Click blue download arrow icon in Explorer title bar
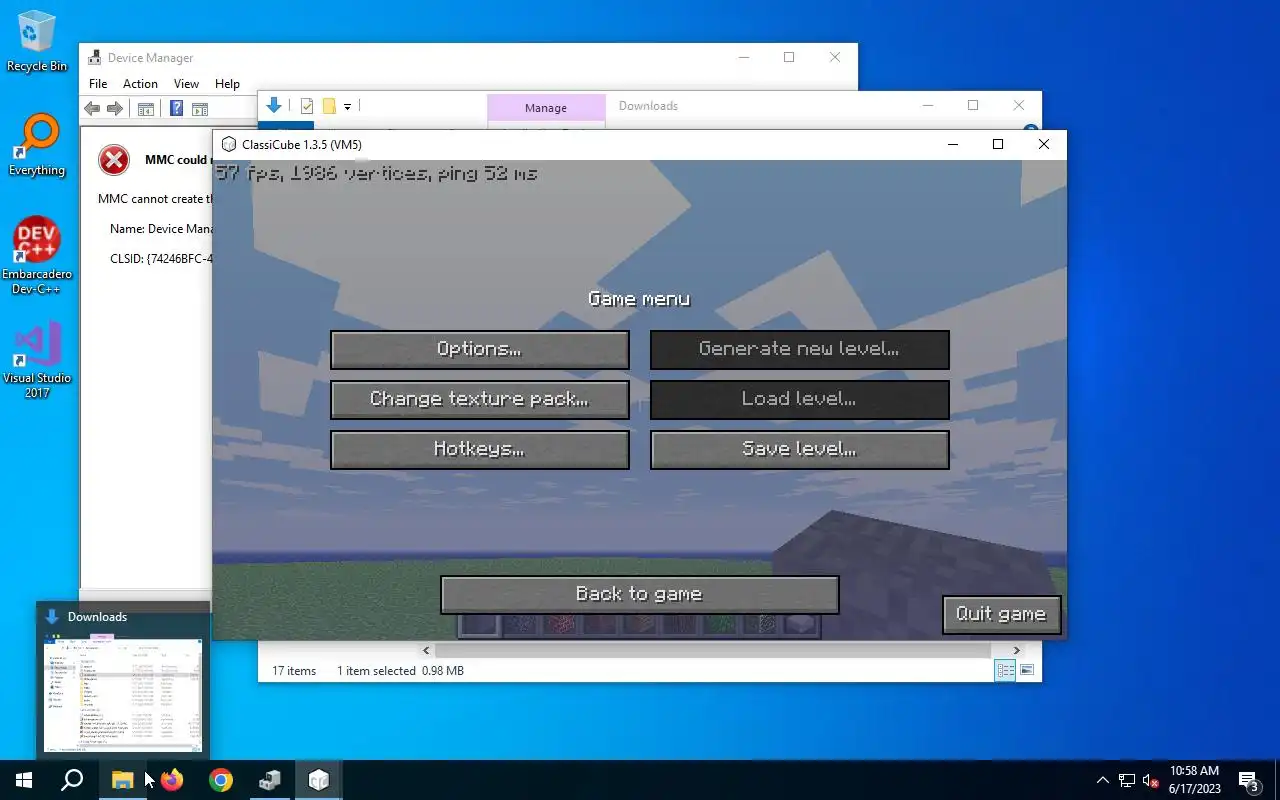 [273, 106]
